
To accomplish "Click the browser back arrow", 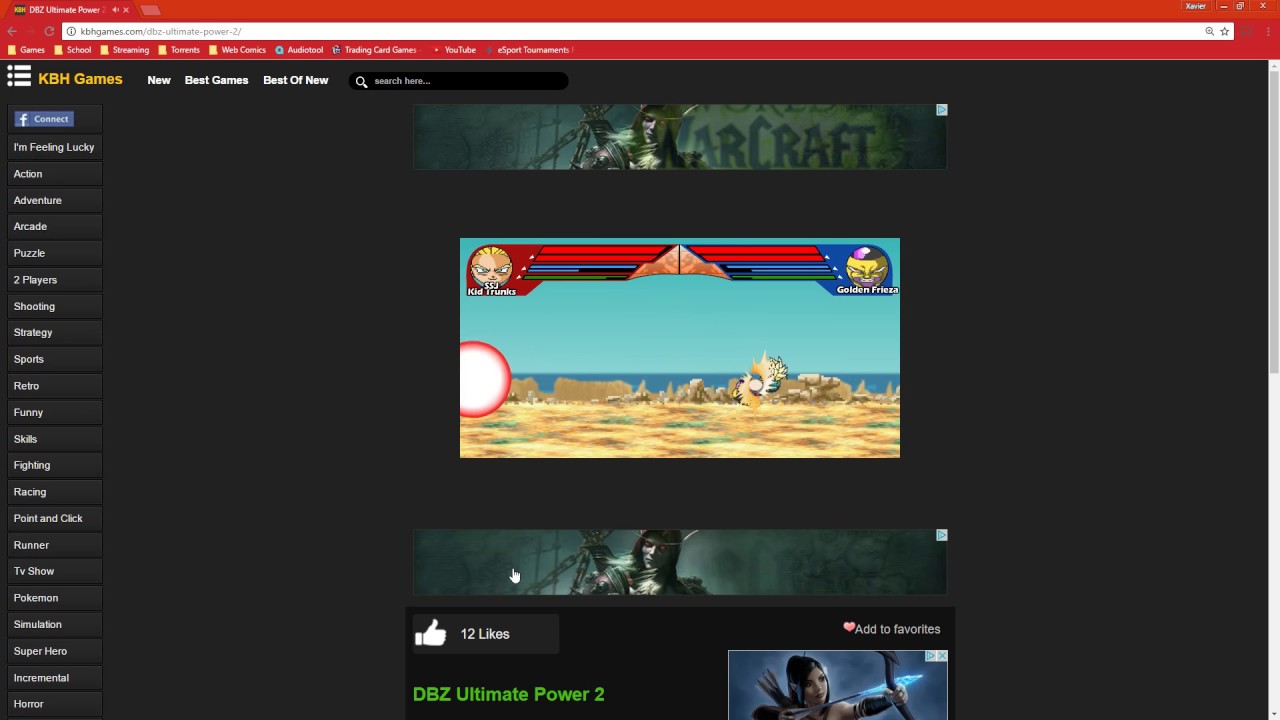I will pos(12,31).
